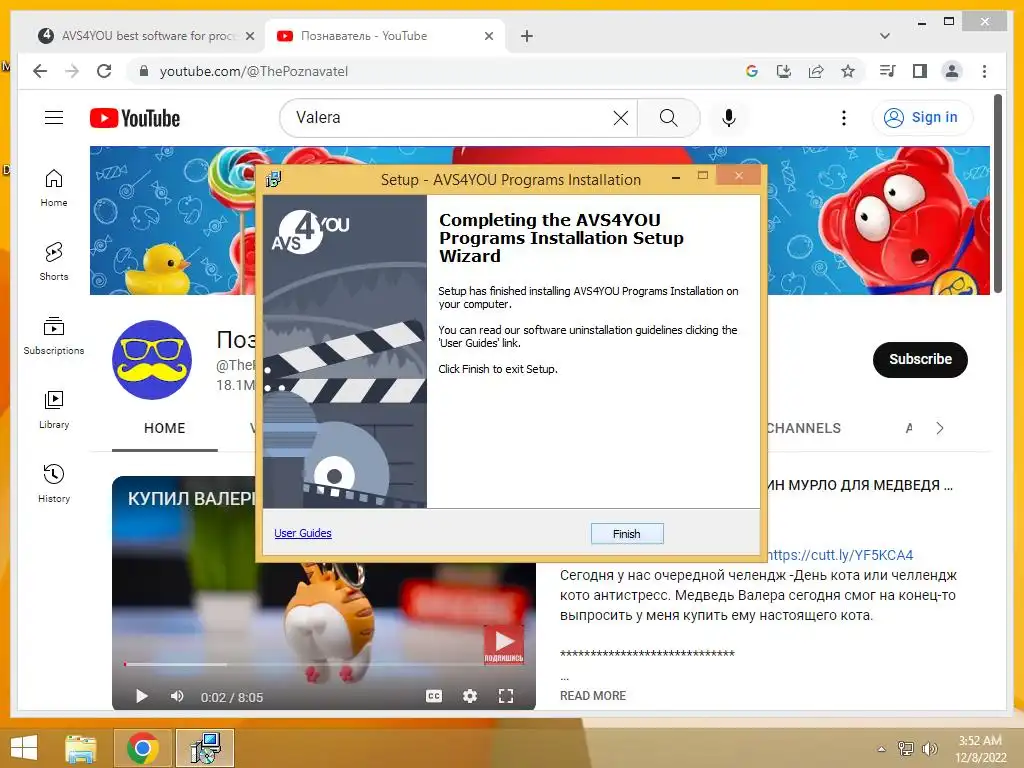Open the Chrome profile avatar

tap(952, 71)
